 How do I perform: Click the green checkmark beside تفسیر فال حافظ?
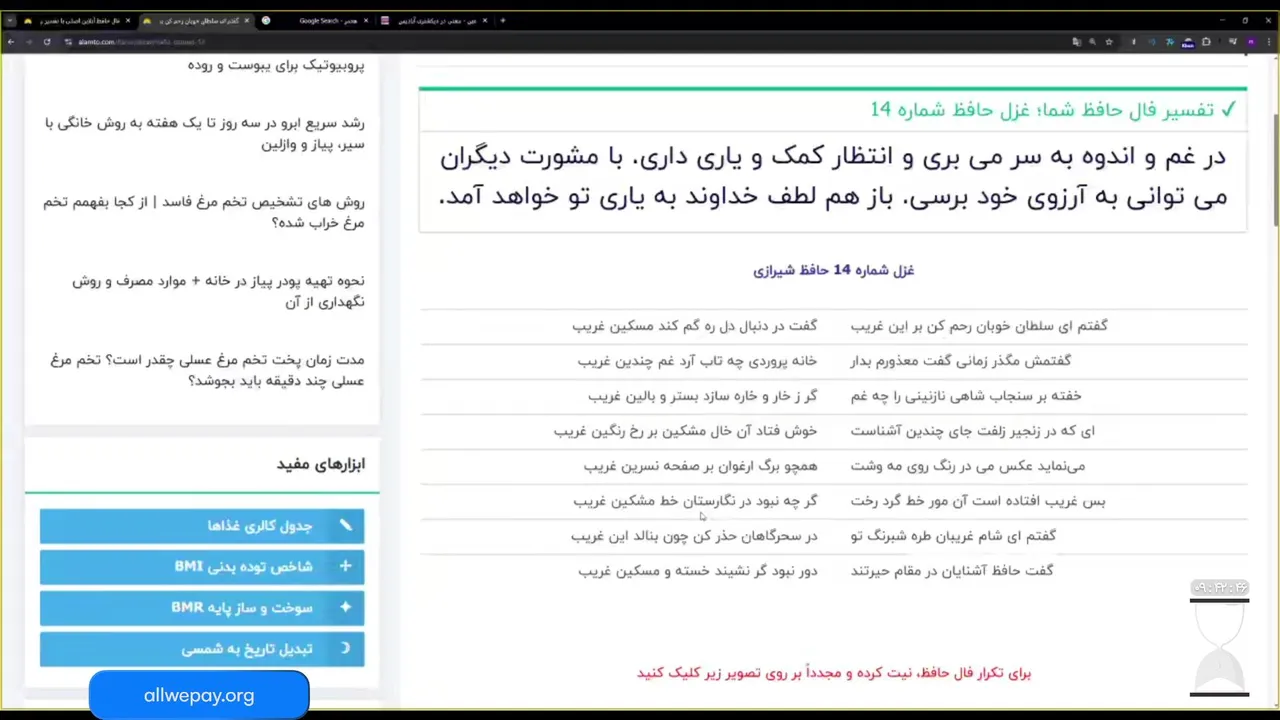click(x=1229, y=109)
